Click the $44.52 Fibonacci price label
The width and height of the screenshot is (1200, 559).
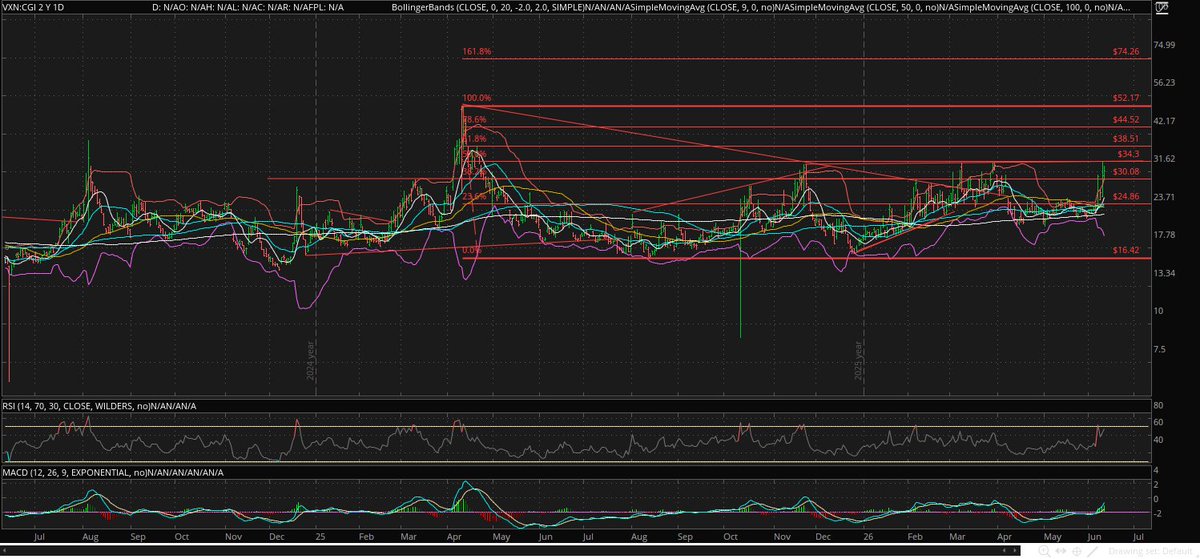pos(1127,119)
